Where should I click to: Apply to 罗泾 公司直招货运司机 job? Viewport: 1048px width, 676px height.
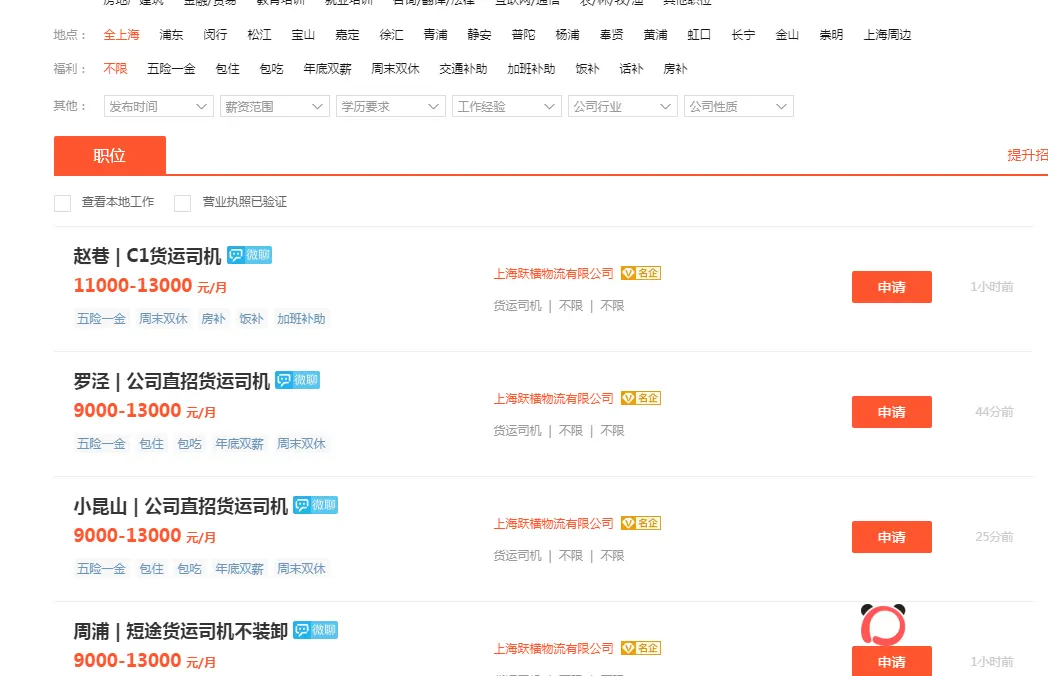[x=892, y=412]
